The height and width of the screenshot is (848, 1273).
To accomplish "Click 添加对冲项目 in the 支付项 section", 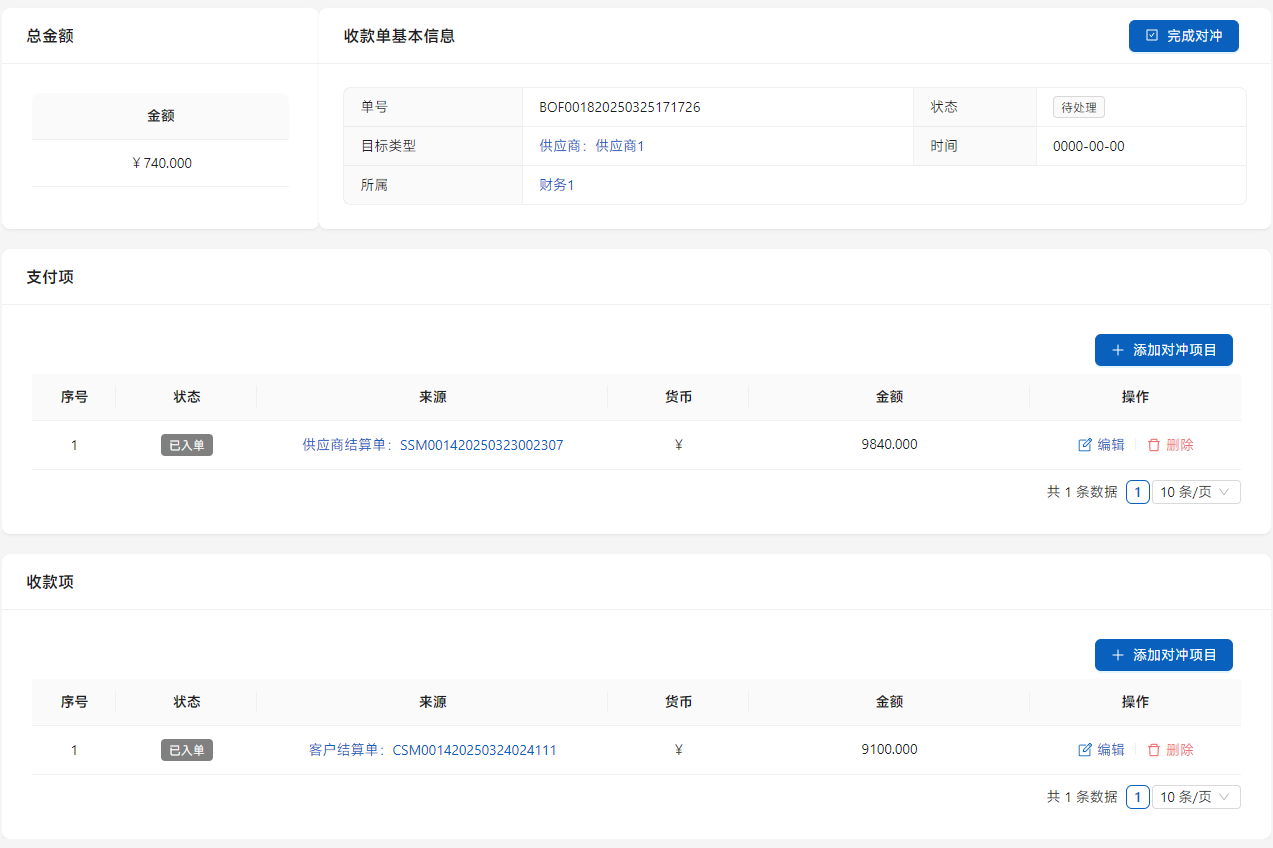I will click(x=1163, y=350).
